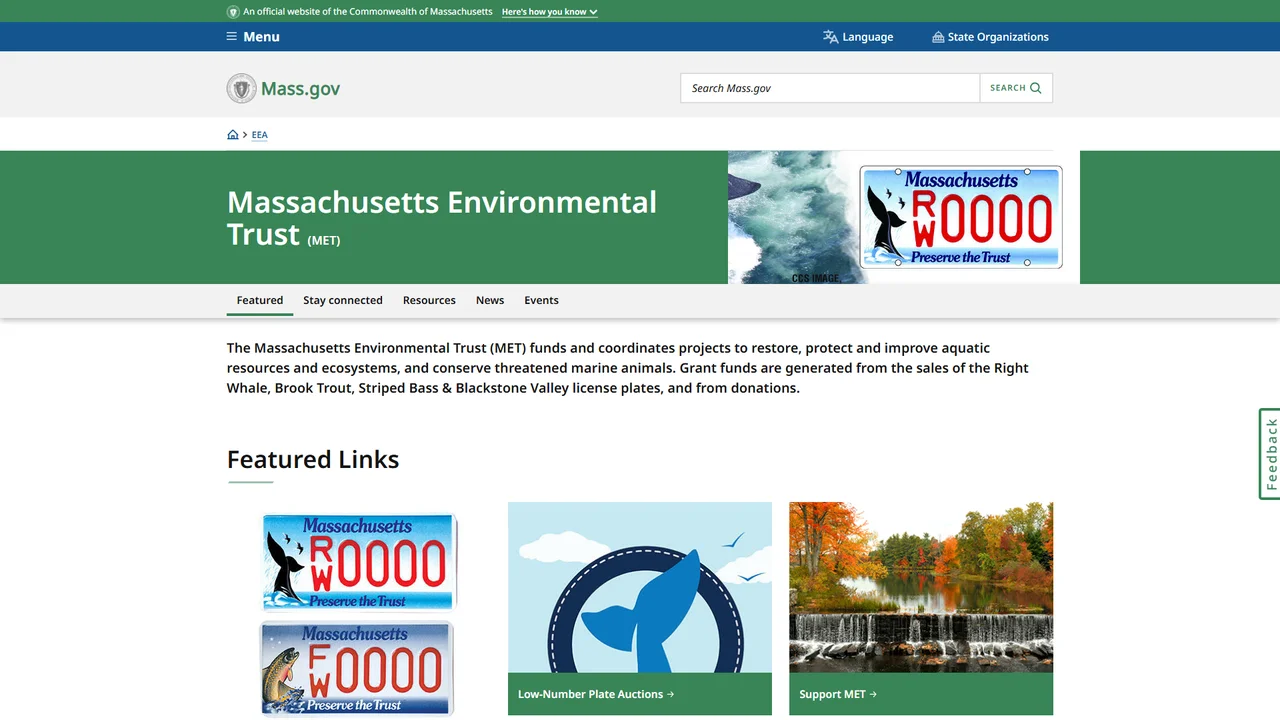
Task: Click the Right Whale RW0000 plate thumbnail
Action: [360, 562]
